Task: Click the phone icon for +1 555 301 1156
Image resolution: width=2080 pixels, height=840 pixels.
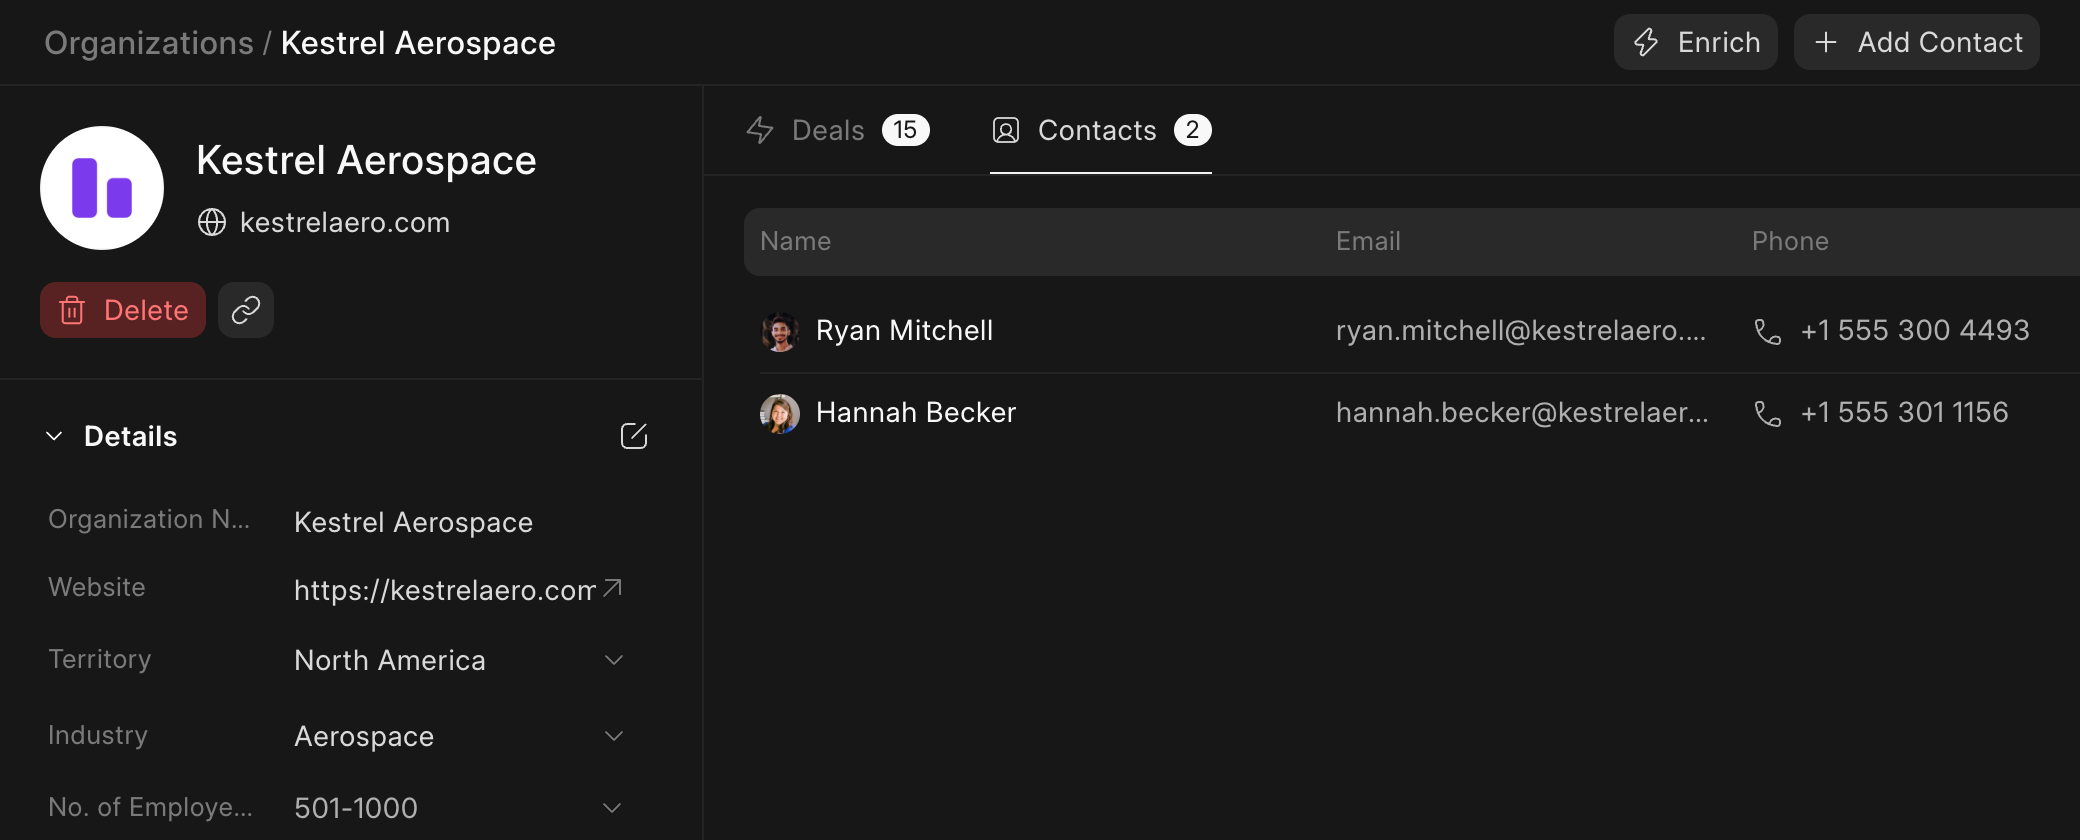Action: (x=1768, y=413)
